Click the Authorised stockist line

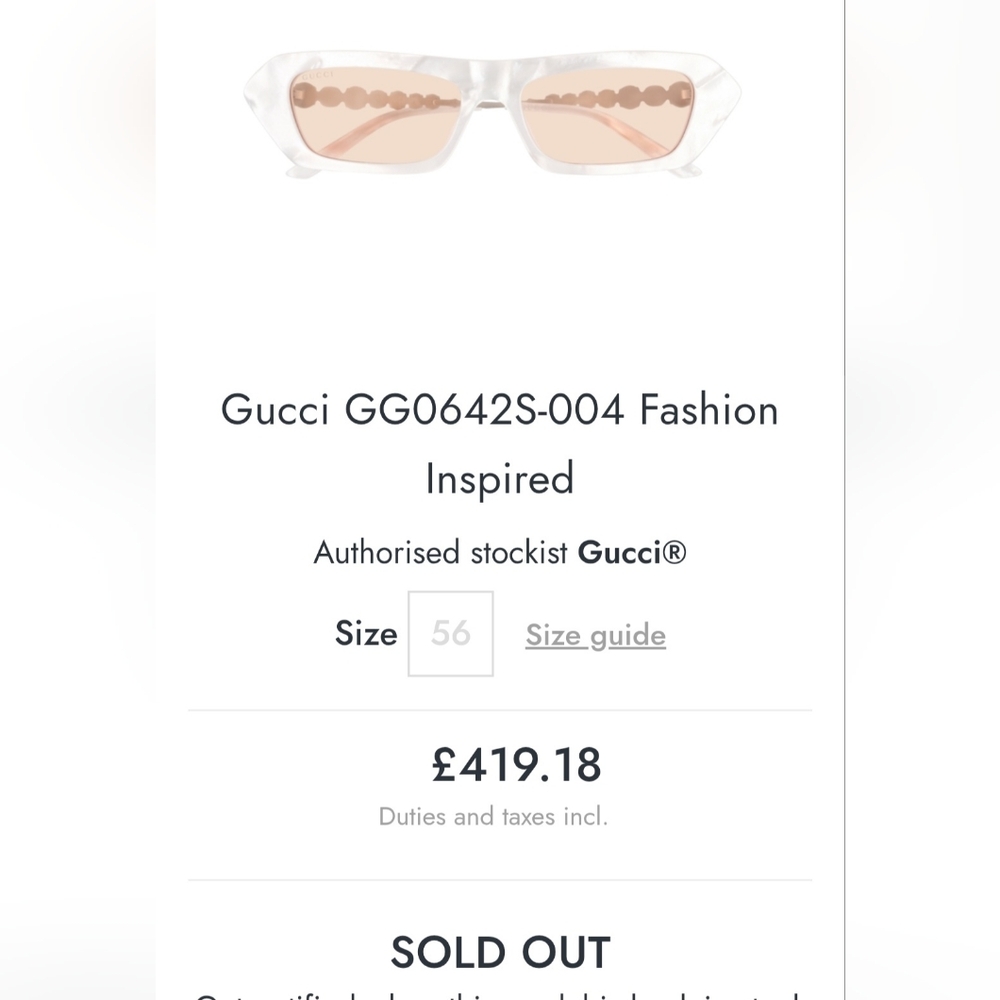click(x=500, y=552)
